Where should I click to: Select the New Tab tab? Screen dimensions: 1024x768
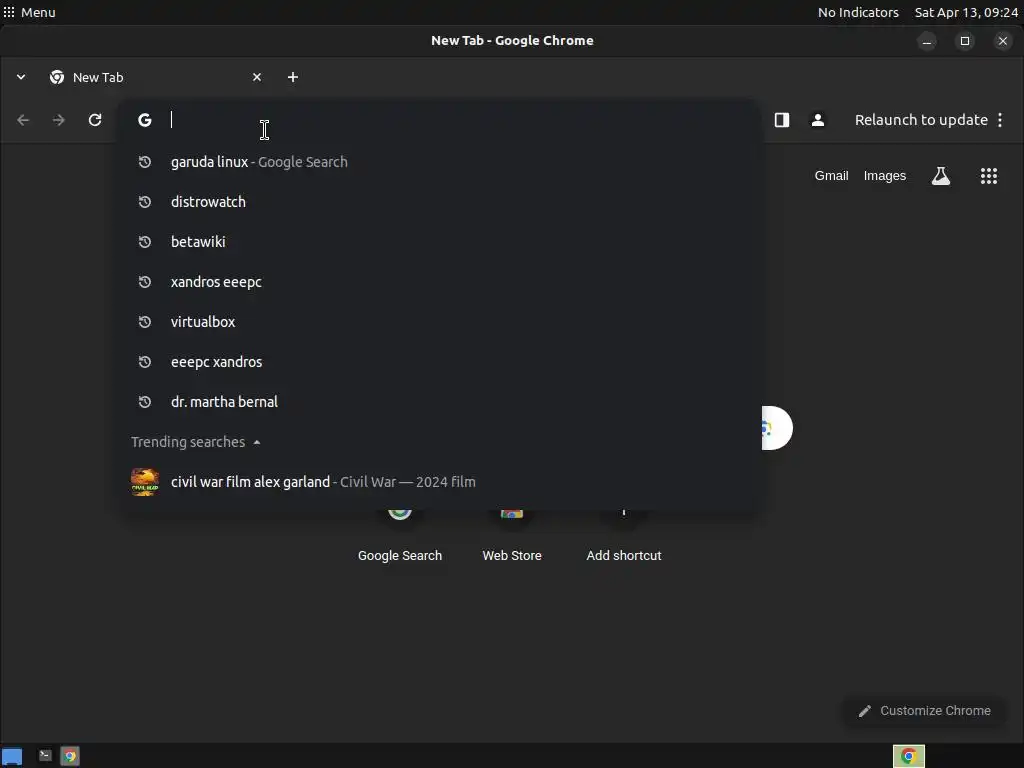tap(155, 77)
